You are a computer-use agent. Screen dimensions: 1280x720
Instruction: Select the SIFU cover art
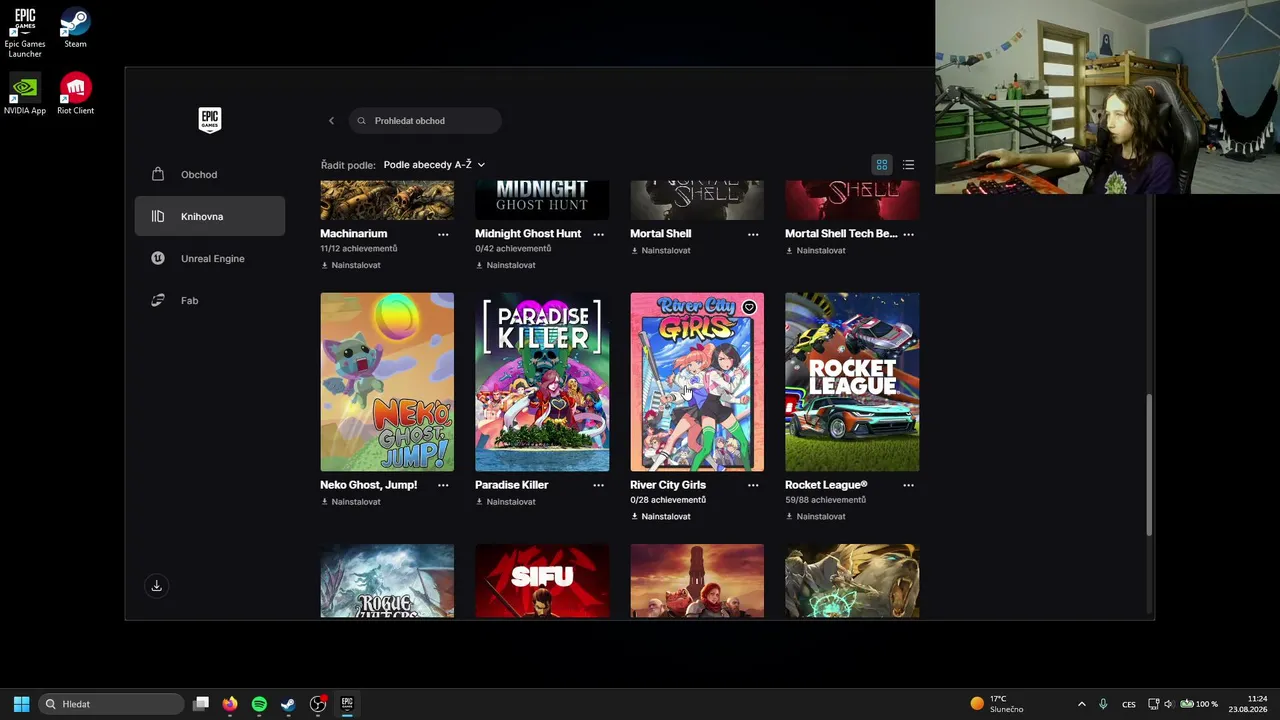tap(542, 581)
